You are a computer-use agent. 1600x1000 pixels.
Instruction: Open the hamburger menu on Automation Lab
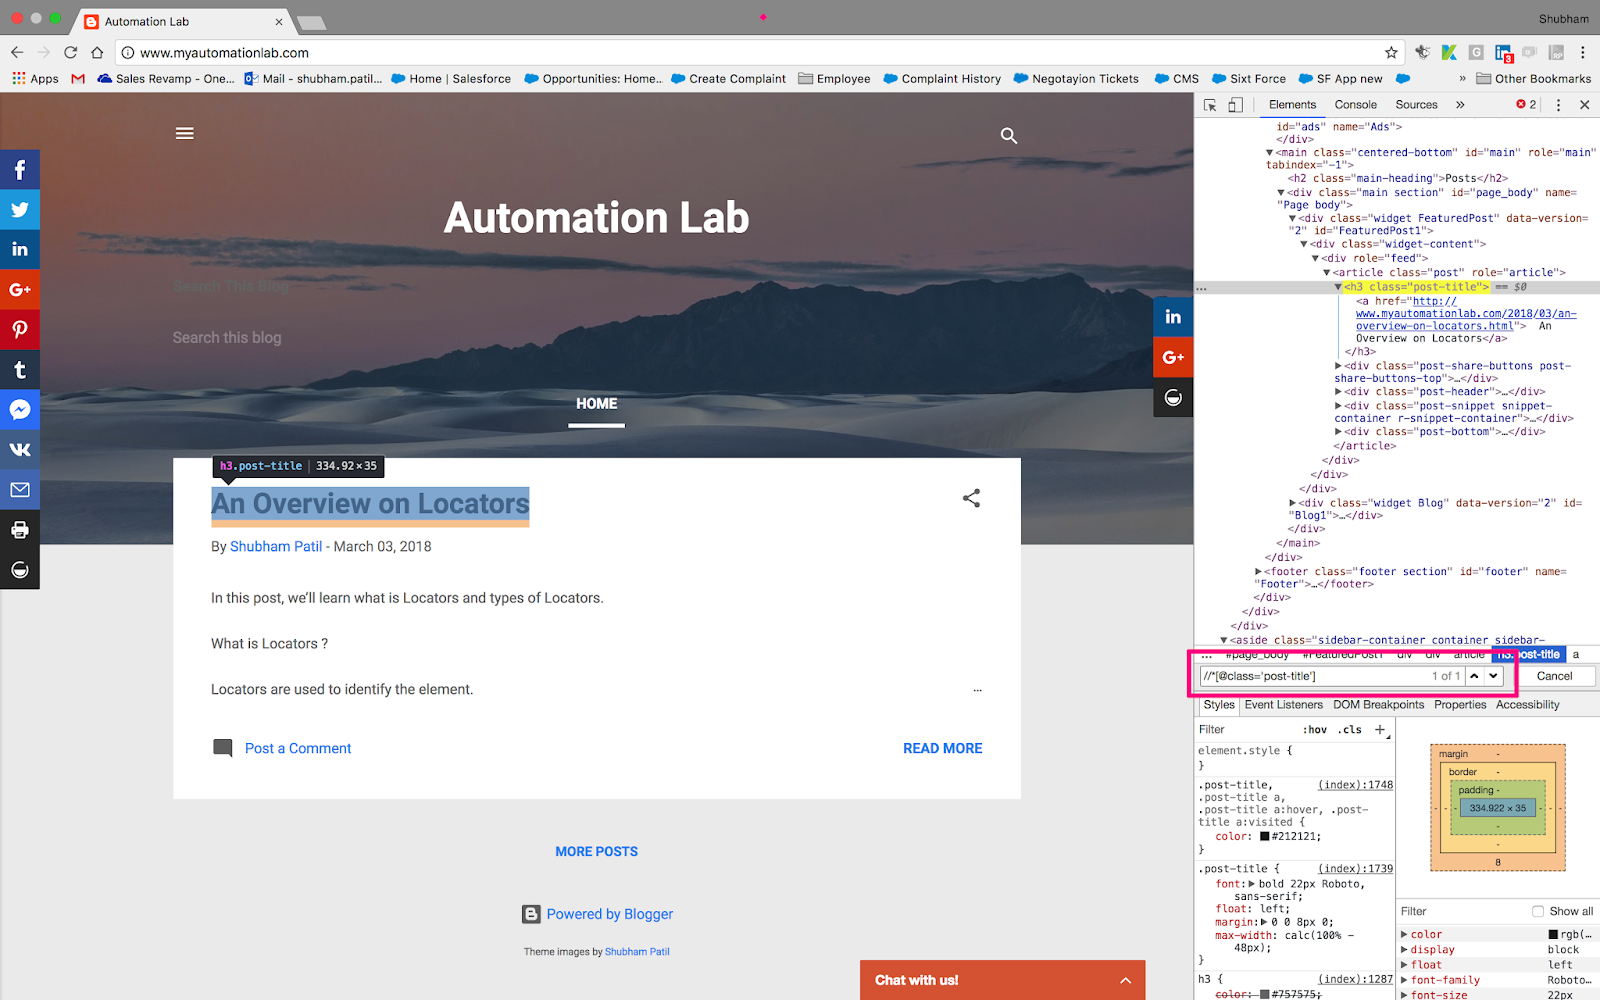pyautogui.click(x=184, y=133)
